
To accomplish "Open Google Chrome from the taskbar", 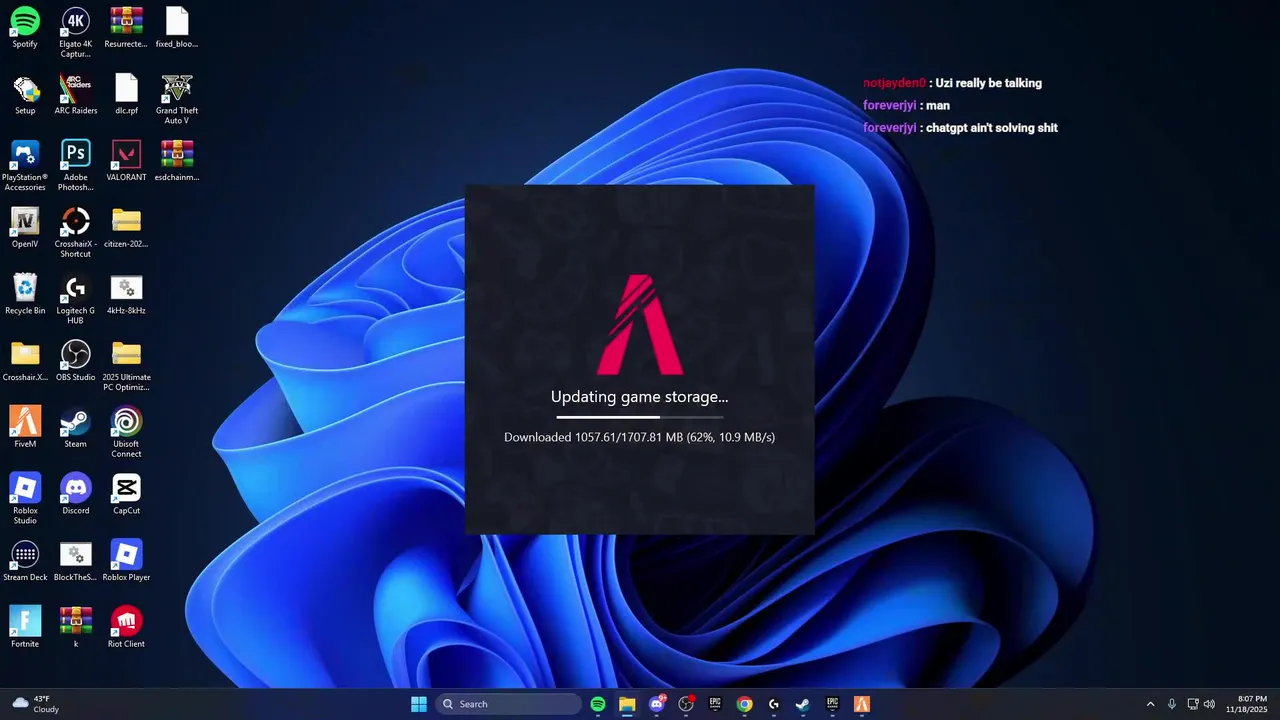I will 744,704.
